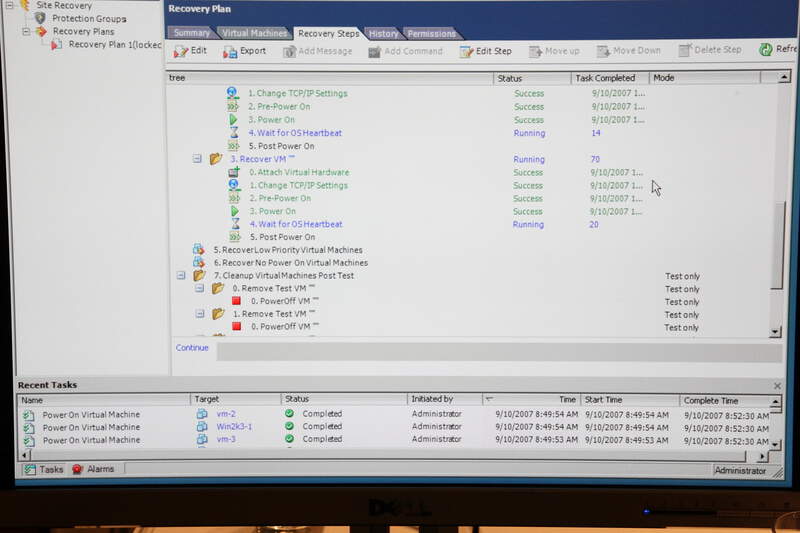
Task: Click the Continue link
Action: pos(192,347)
